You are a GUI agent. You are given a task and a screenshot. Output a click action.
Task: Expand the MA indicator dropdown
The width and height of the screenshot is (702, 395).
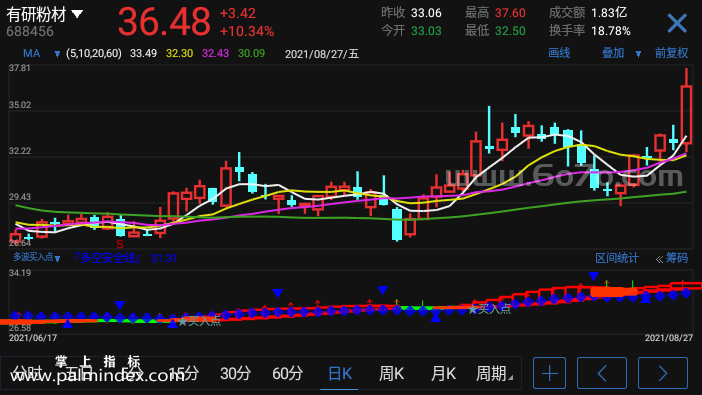tap(57, 54)
